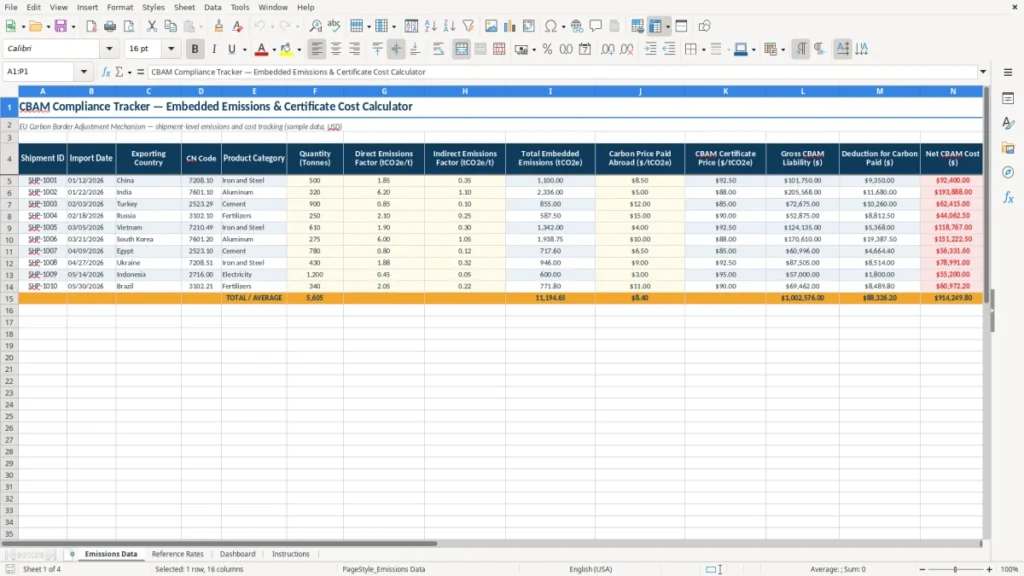Open the Tools menu
1024x576 pixels.
[x=240, y=7]
